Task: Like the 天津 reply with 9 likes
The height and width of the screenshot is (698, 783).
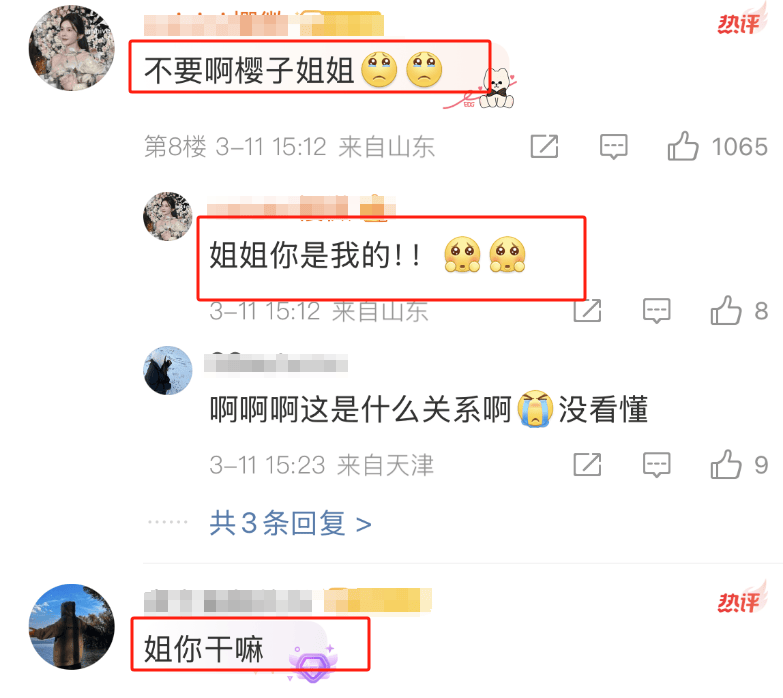Action: tap(726, 465)
